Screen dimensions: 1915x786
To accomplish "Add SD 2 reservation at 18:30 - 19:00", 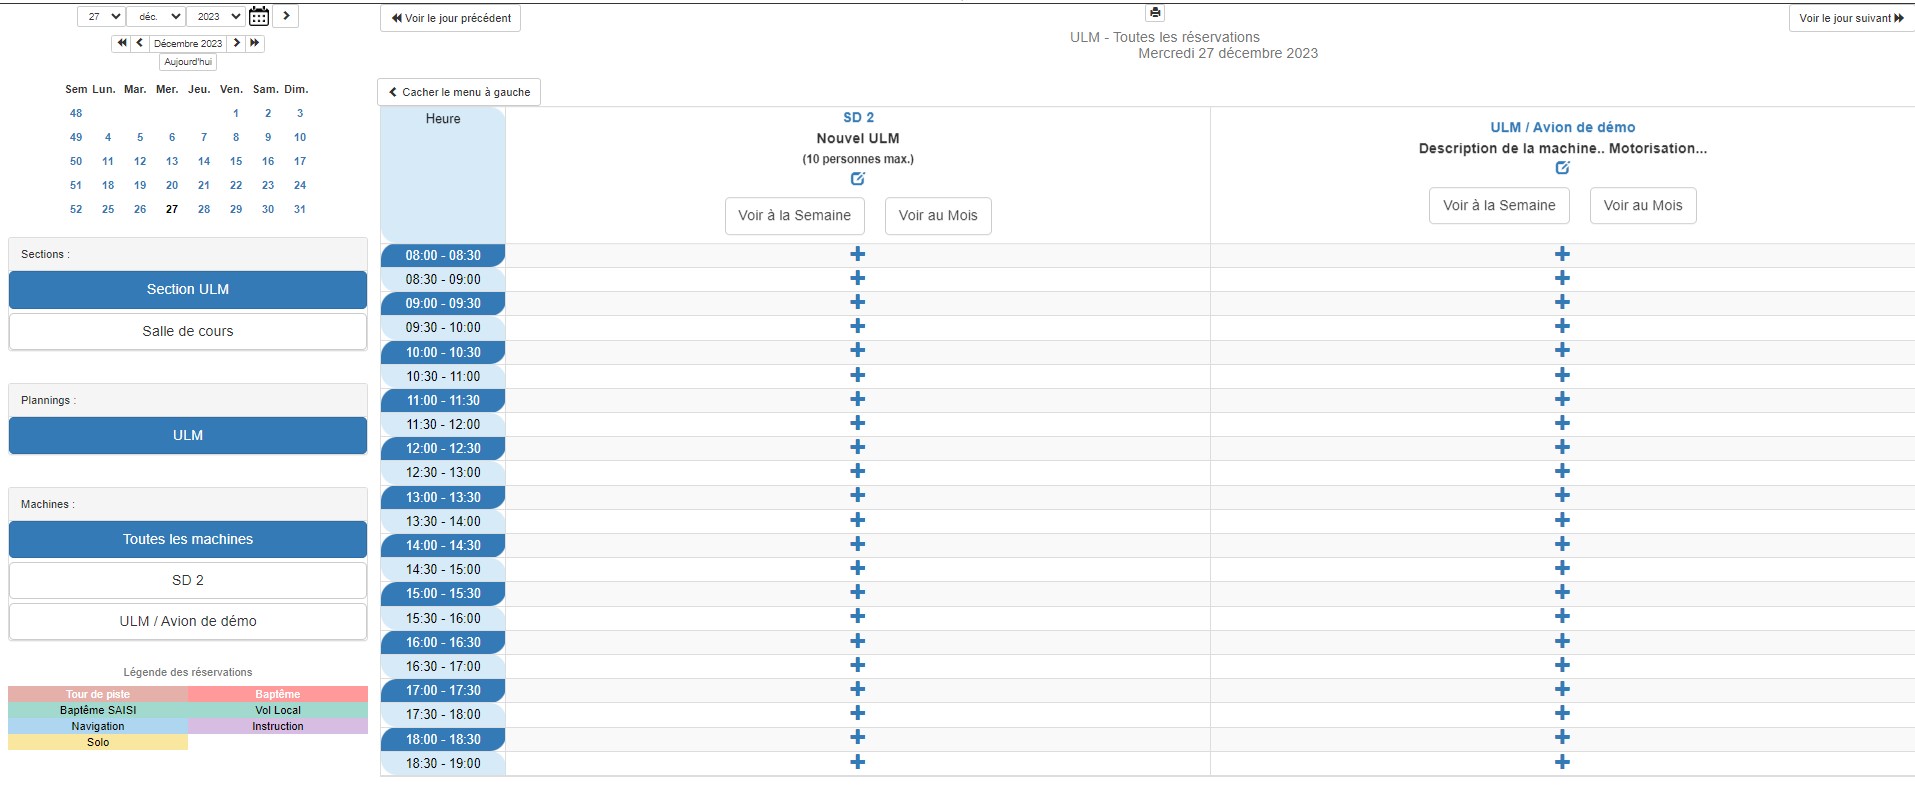I will (x=858, y=762).
